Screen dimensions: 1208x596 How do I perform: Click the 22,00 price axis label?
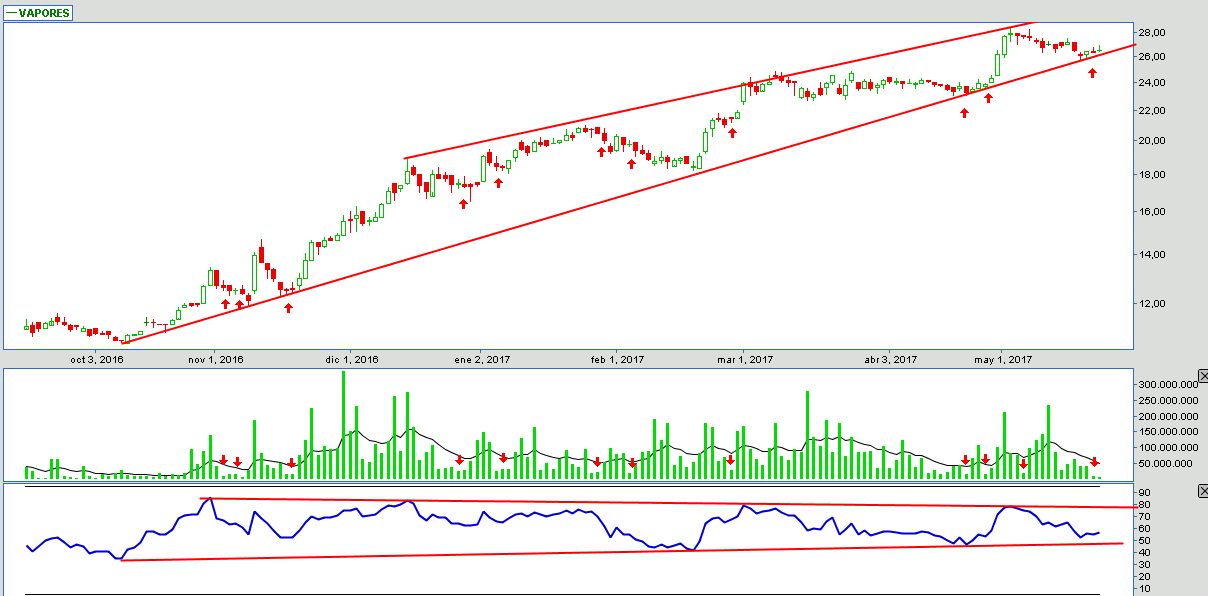point(1154,111)
